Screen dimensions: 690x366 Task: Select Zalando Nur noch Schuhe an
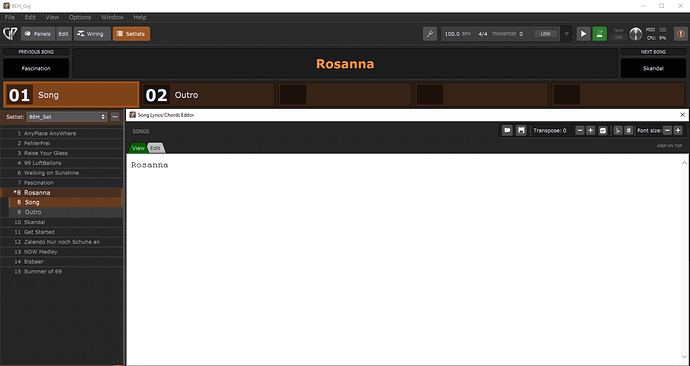click(62, 242)
